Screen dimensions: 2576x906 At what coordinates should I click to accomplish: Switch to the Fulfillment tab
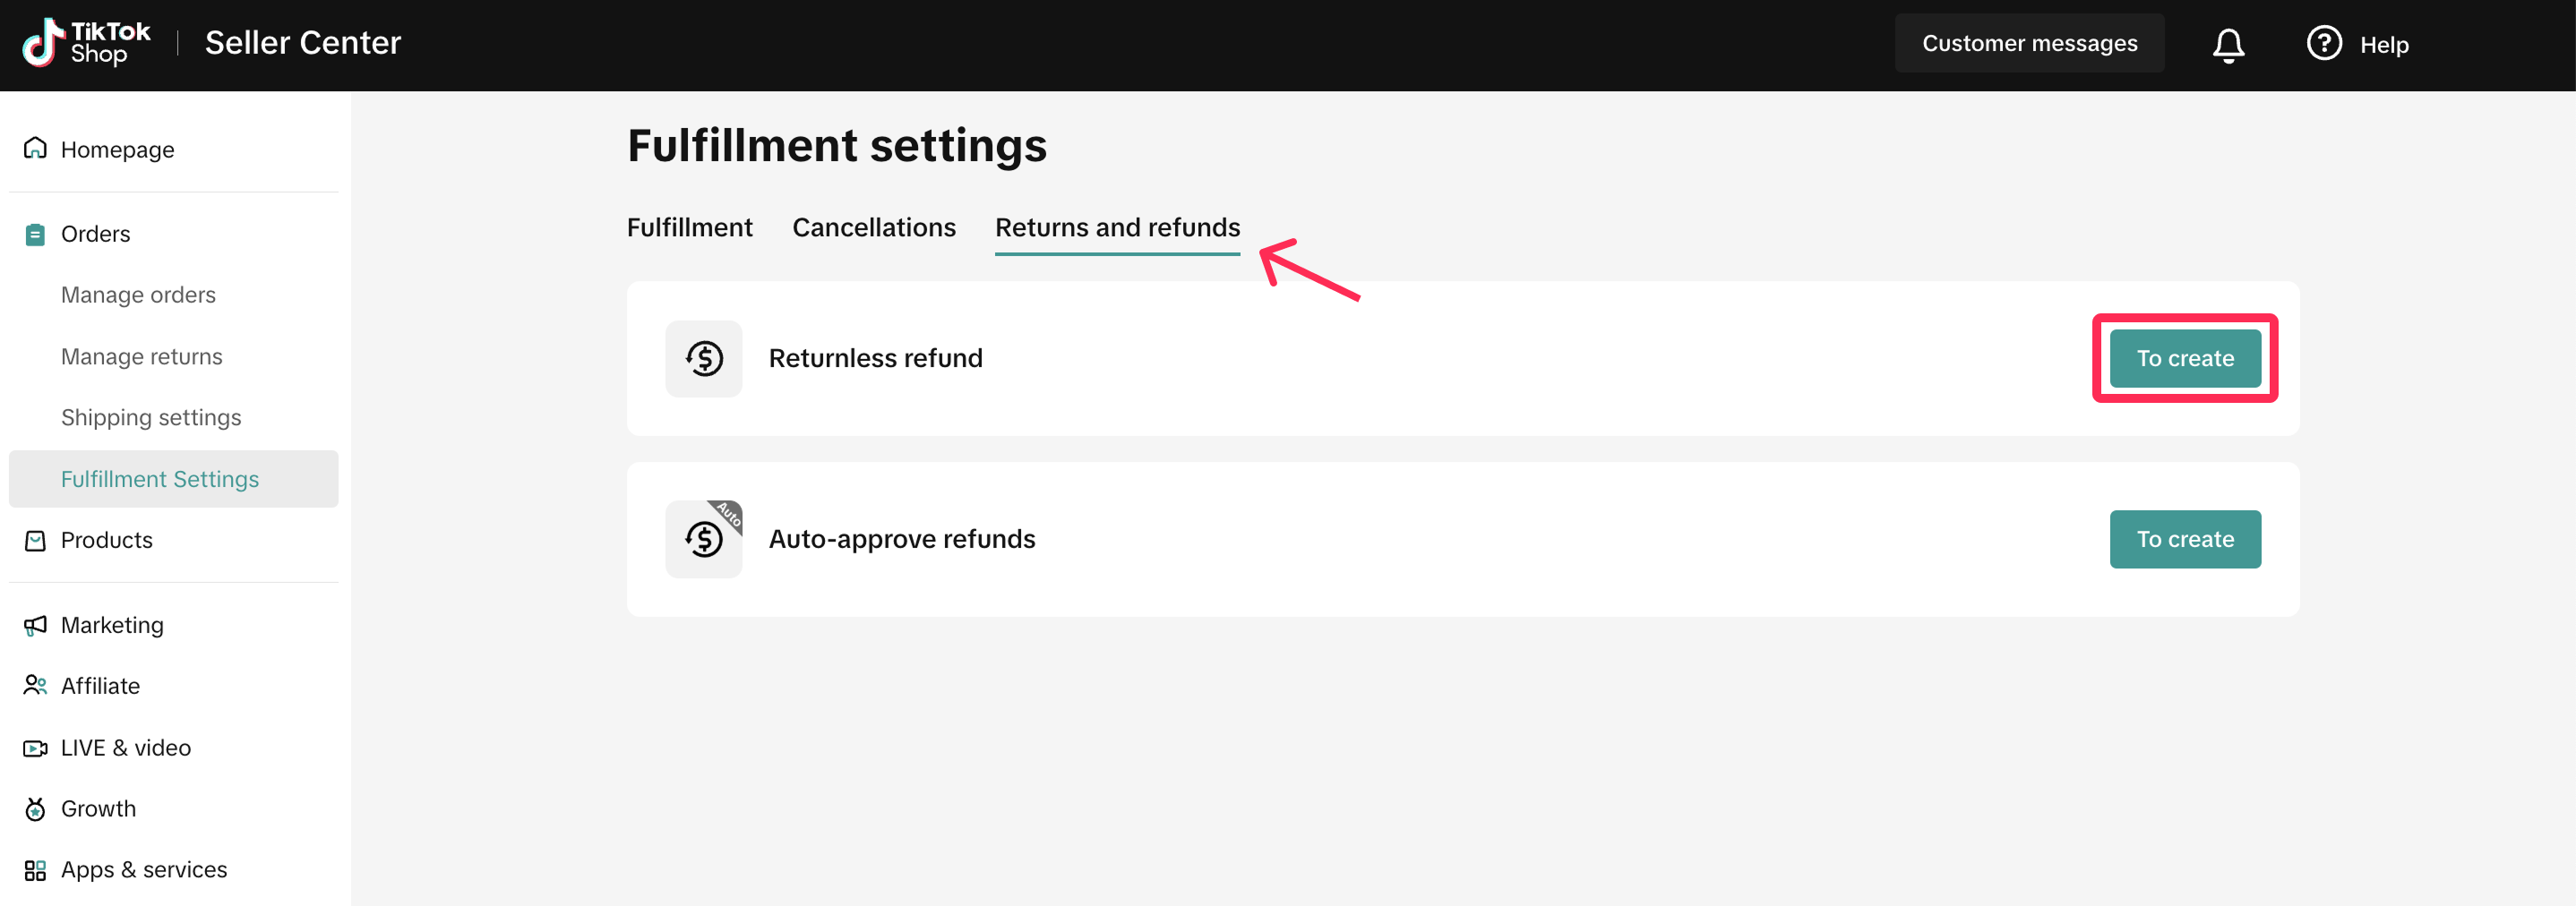[x=689, y=228]
